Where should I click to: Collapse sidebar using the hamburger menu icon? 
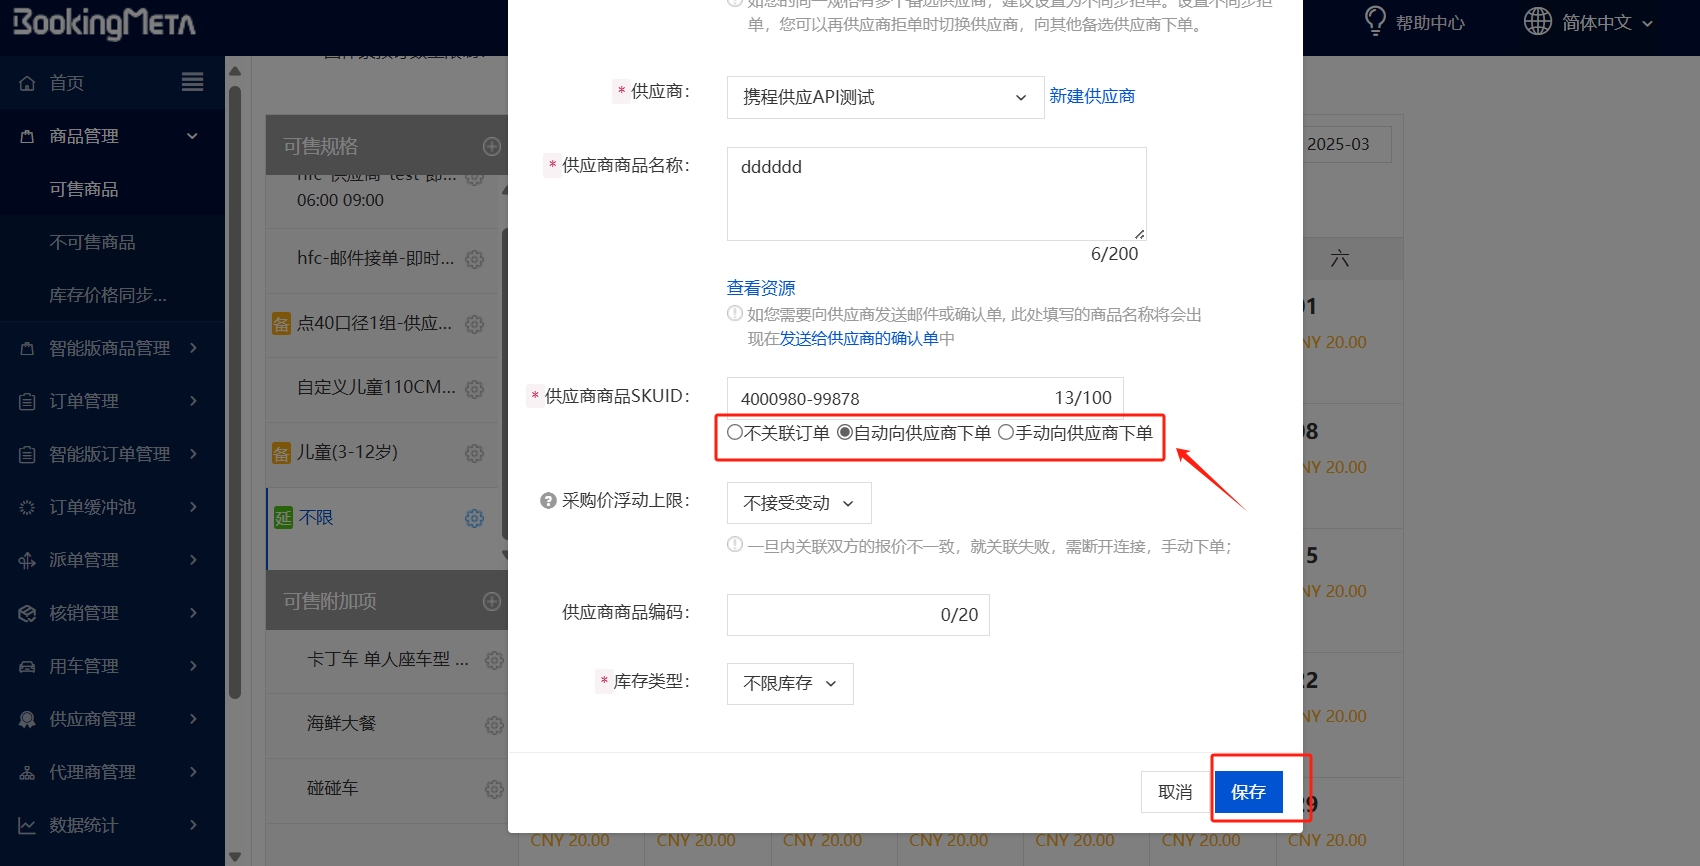tap(192, 82)
